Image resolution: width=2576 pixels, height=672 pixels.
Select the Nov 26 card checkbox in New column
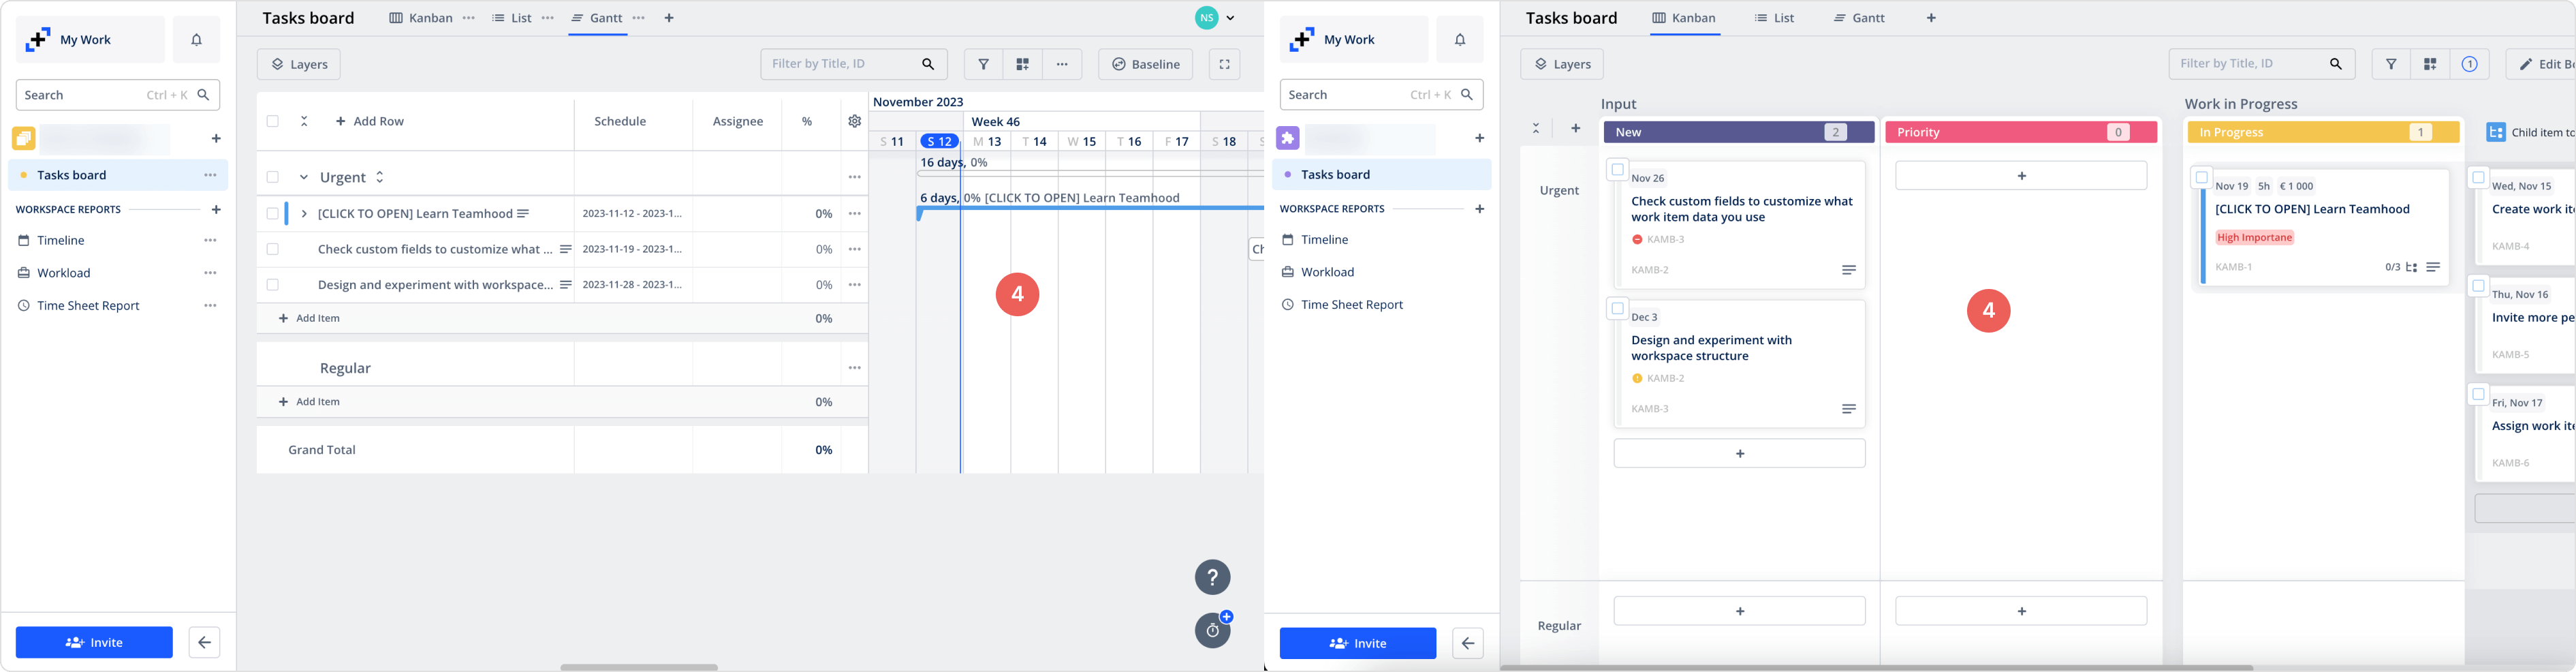click(1617, 170)
